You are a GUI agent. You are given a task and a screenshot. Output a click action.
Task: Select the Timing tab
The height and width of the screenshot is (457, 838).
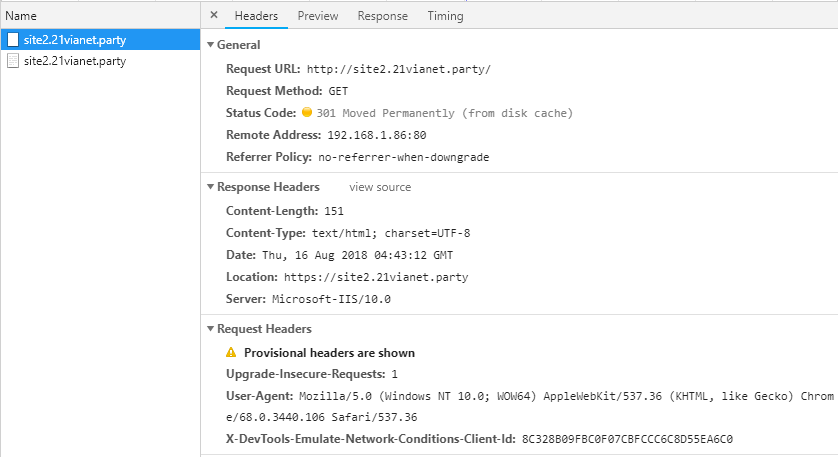pyautogui.click(x=445, y=16)
